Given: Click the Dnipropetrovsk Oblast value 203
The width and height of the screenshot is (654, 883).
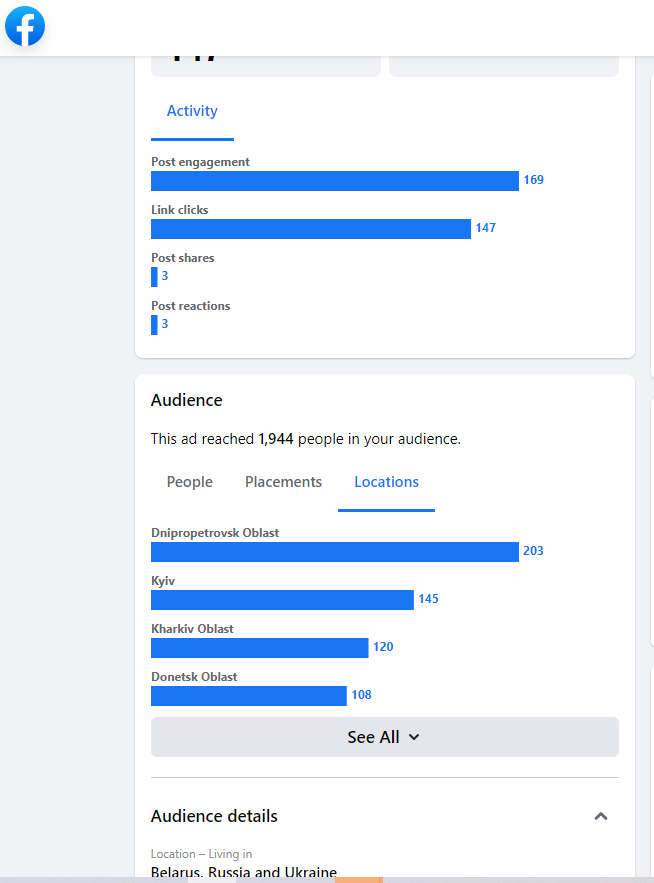Looking at the screenshot, I should tap(534, 552).
